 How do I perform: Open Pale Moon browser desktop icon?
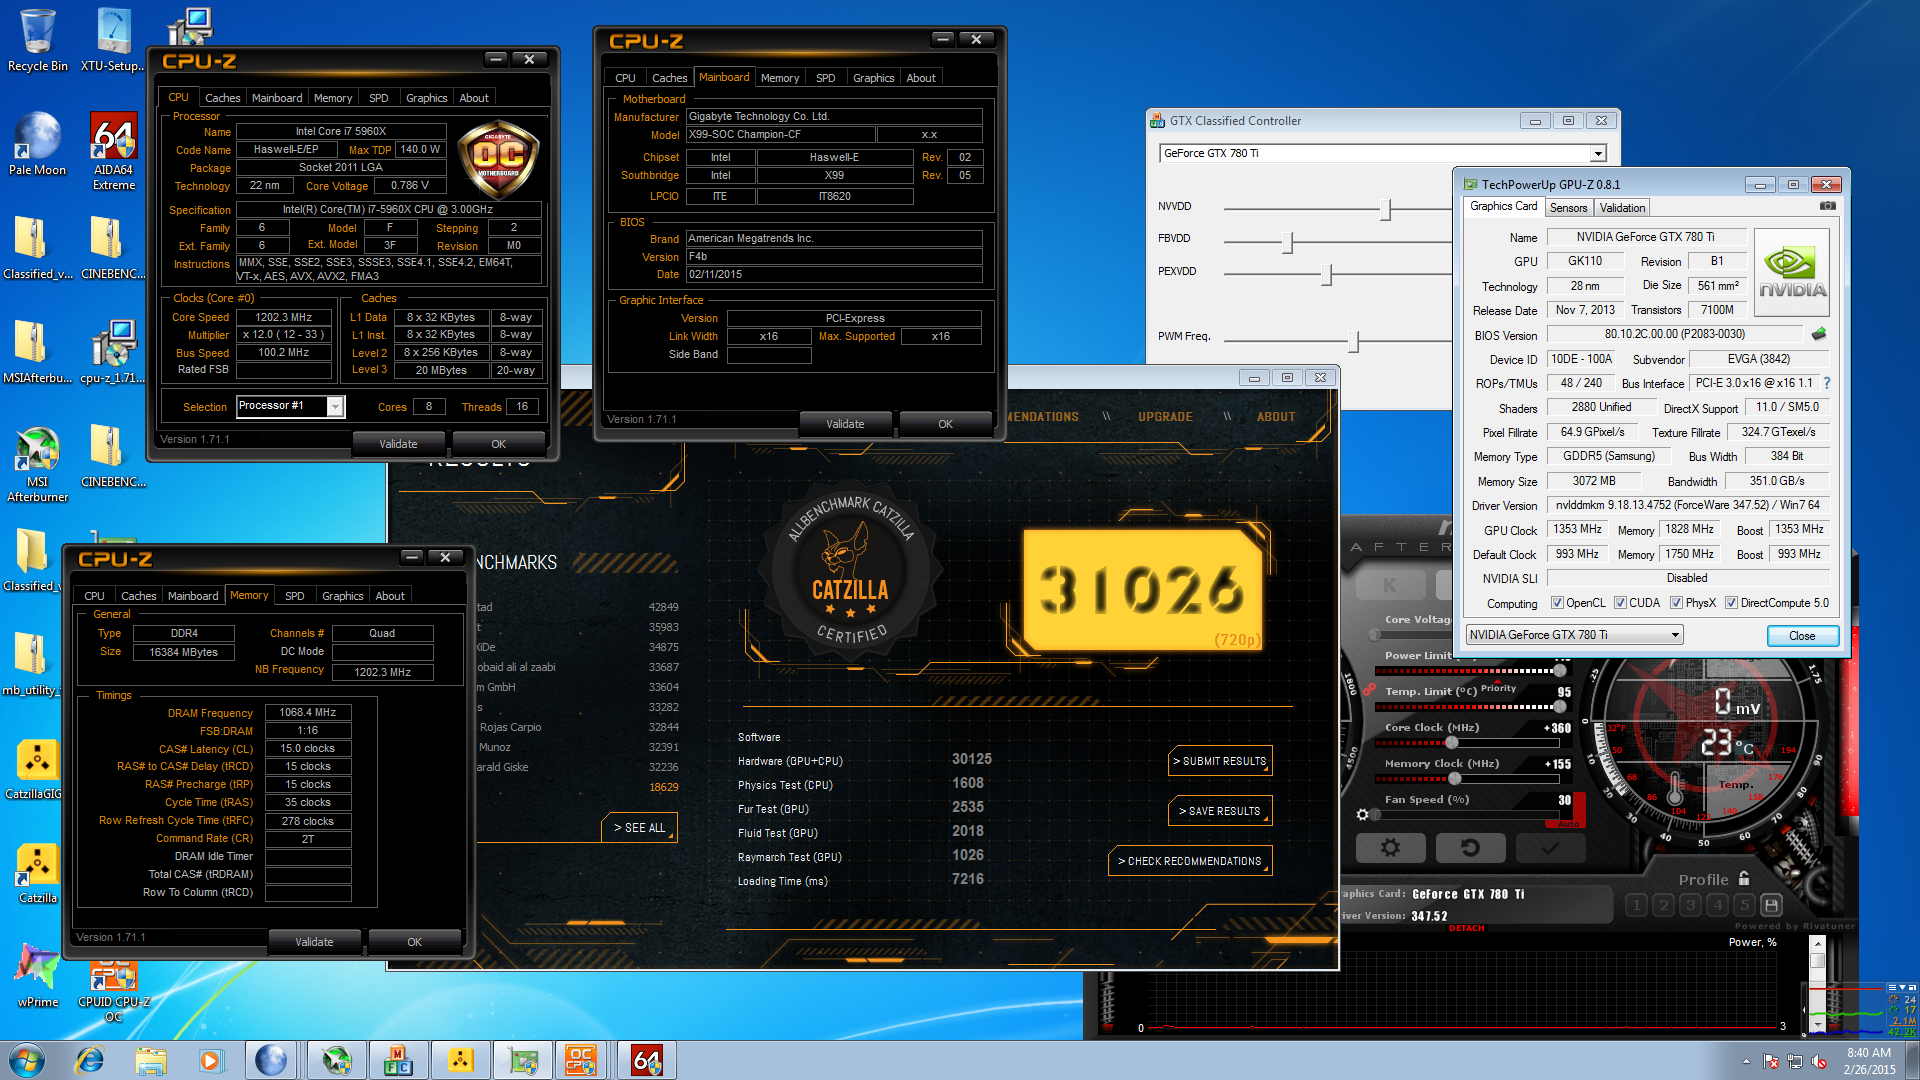point(37,144)
